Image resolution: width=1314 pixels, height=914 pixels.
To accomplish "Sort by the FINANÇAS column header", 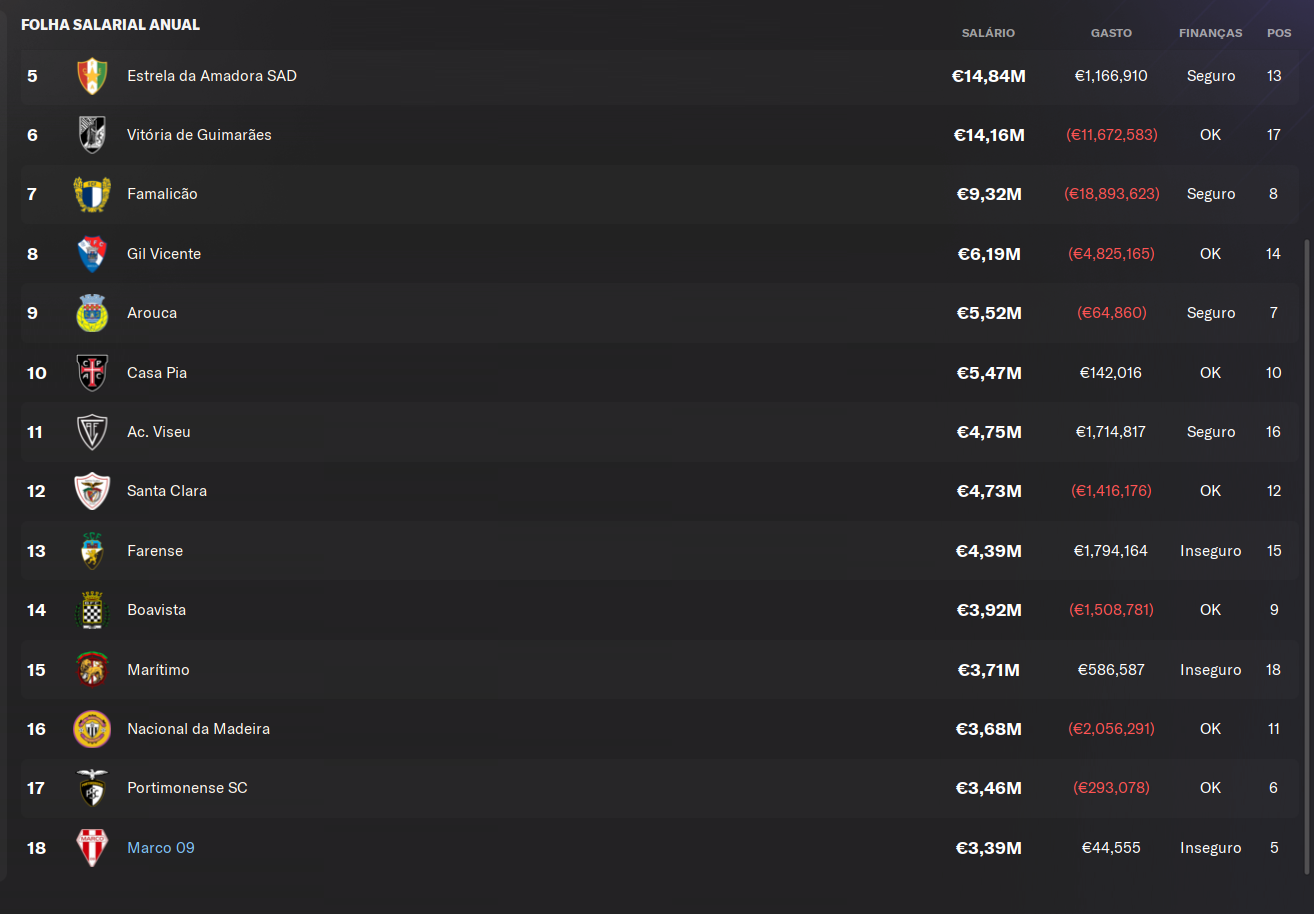I will [x=1211, y=33].
